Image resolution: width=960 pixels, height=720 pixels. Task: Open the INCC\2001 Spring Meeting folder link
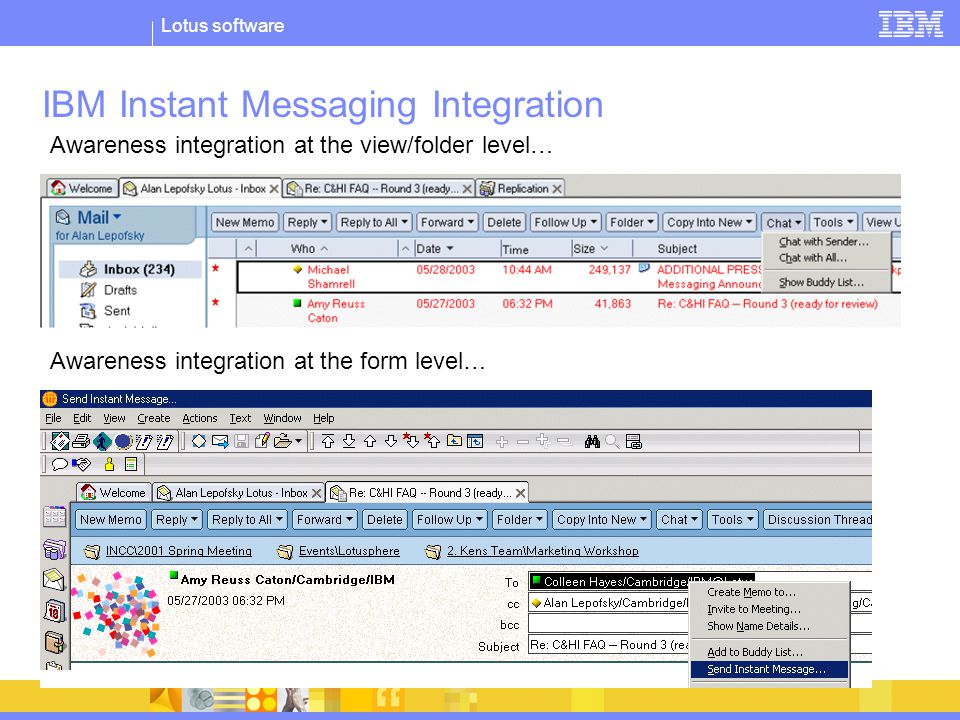(x=178, y=551)
